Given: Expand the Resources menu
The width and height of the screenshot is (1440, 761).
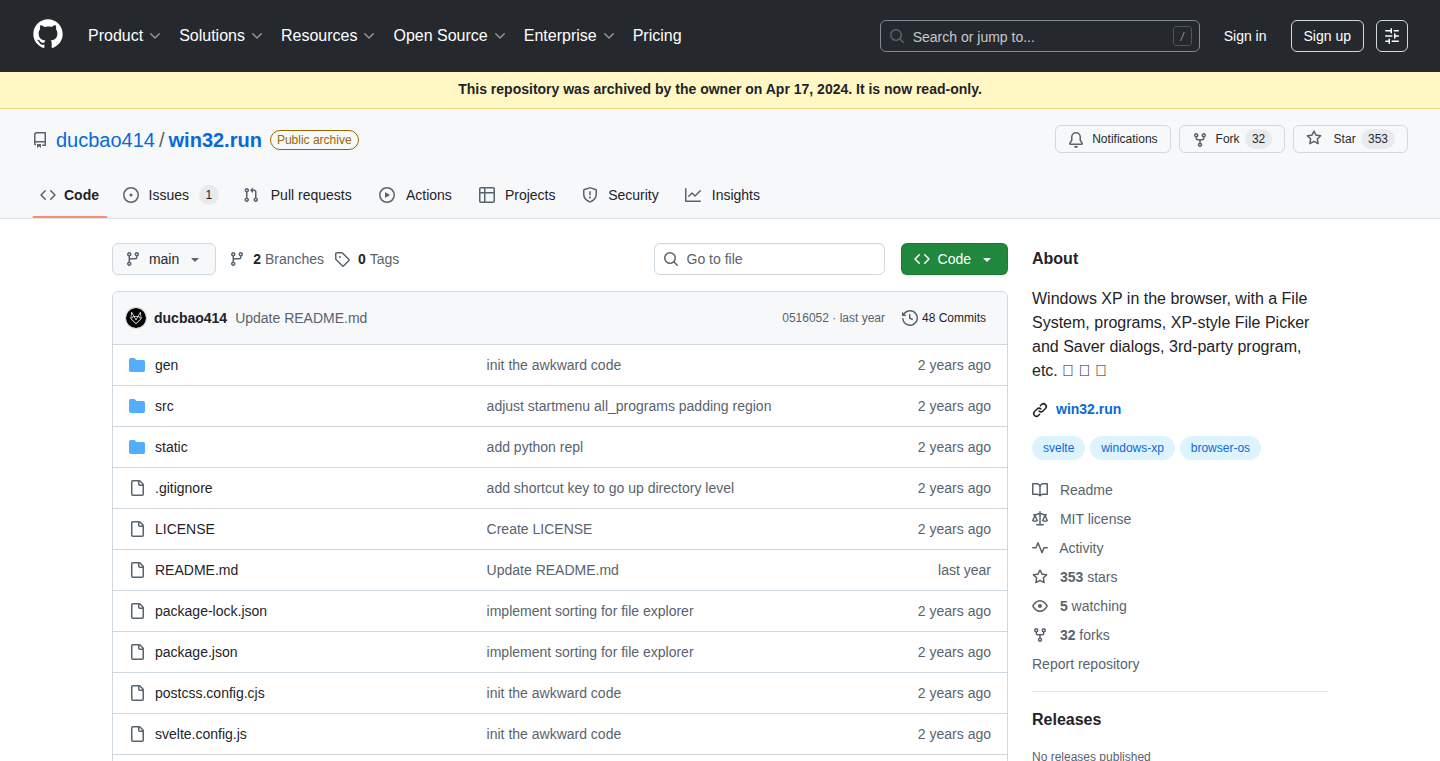Looking at the screenshot, I should pyautogui.click(x=327, y=36).
